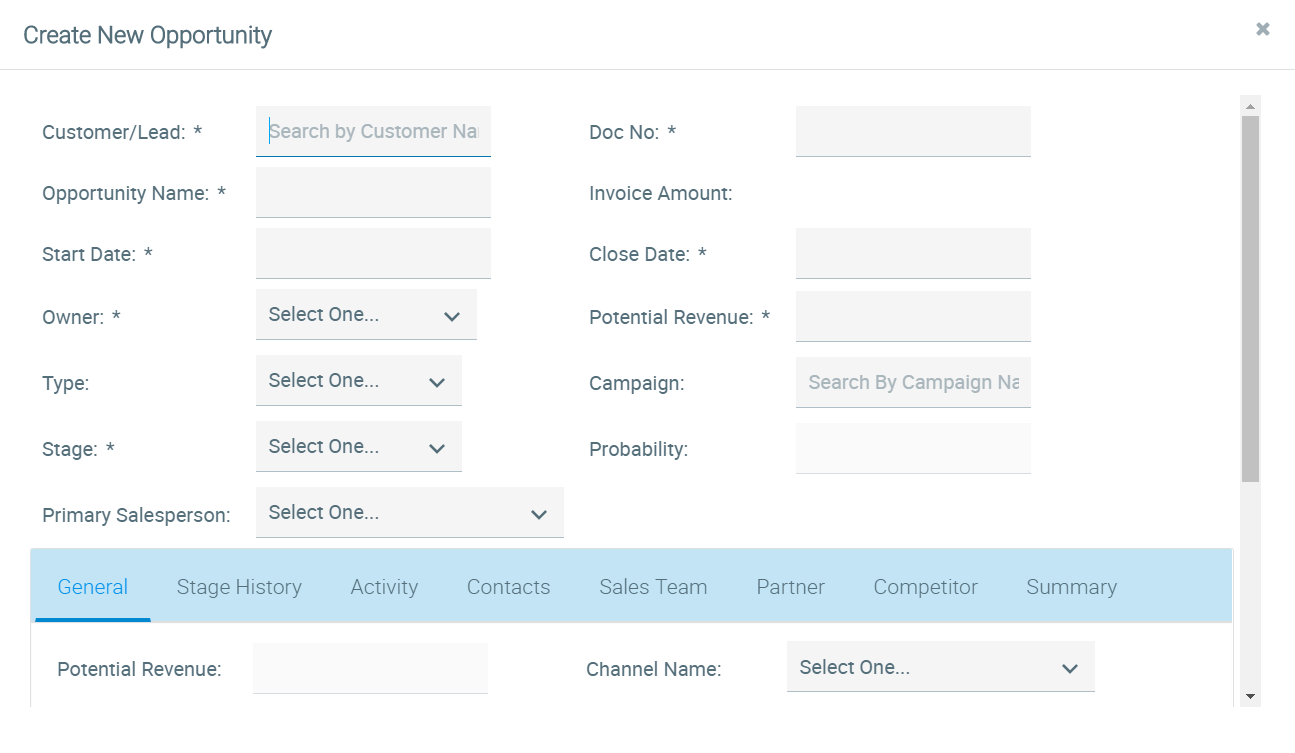Go to the Sales Team tab
1295x753 pixels.
(x=653, y=587)
